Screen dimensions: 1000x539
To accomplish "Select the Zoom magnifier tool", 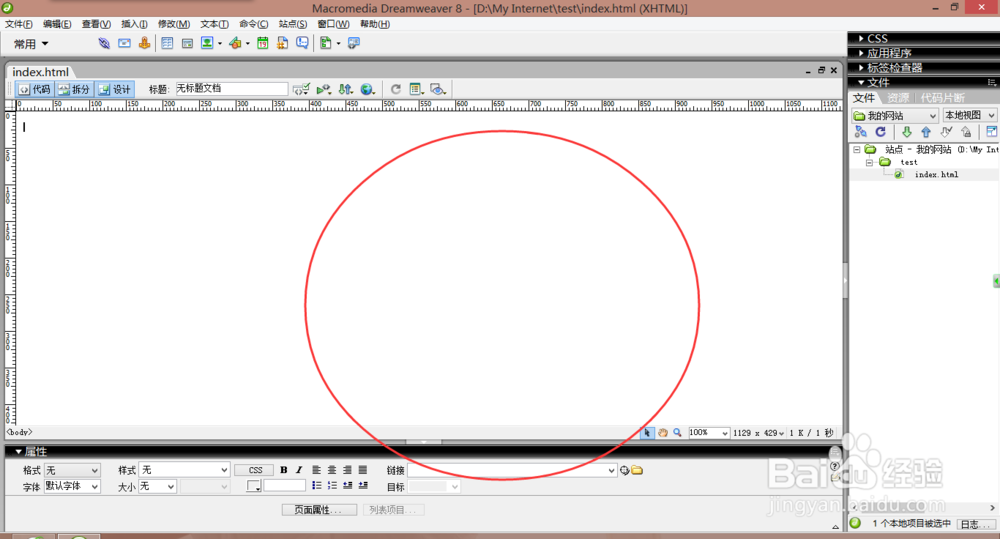I will [677, 432].
